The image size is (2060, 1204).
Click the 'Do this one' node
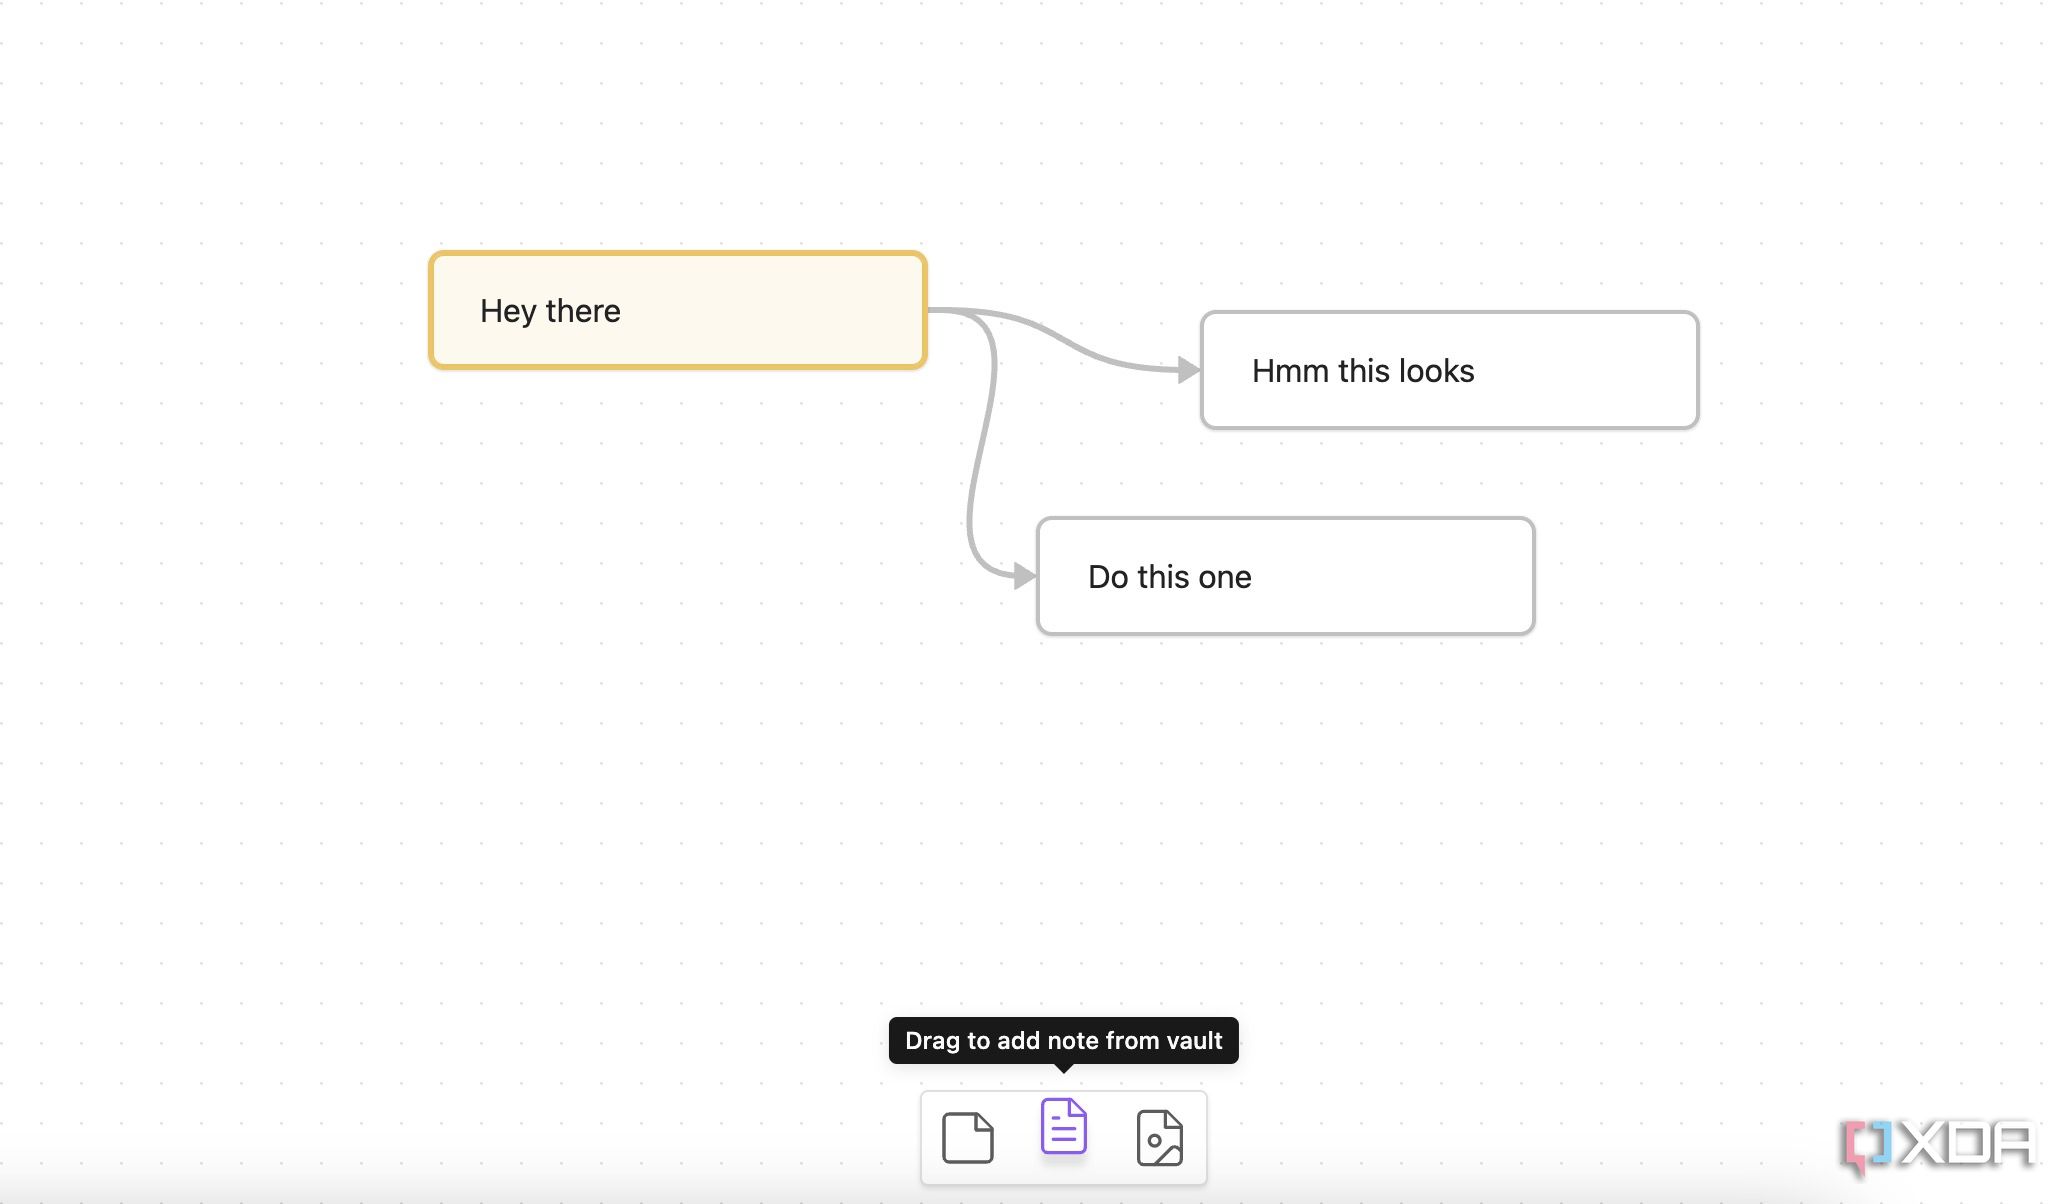[x=1284, y=575]
